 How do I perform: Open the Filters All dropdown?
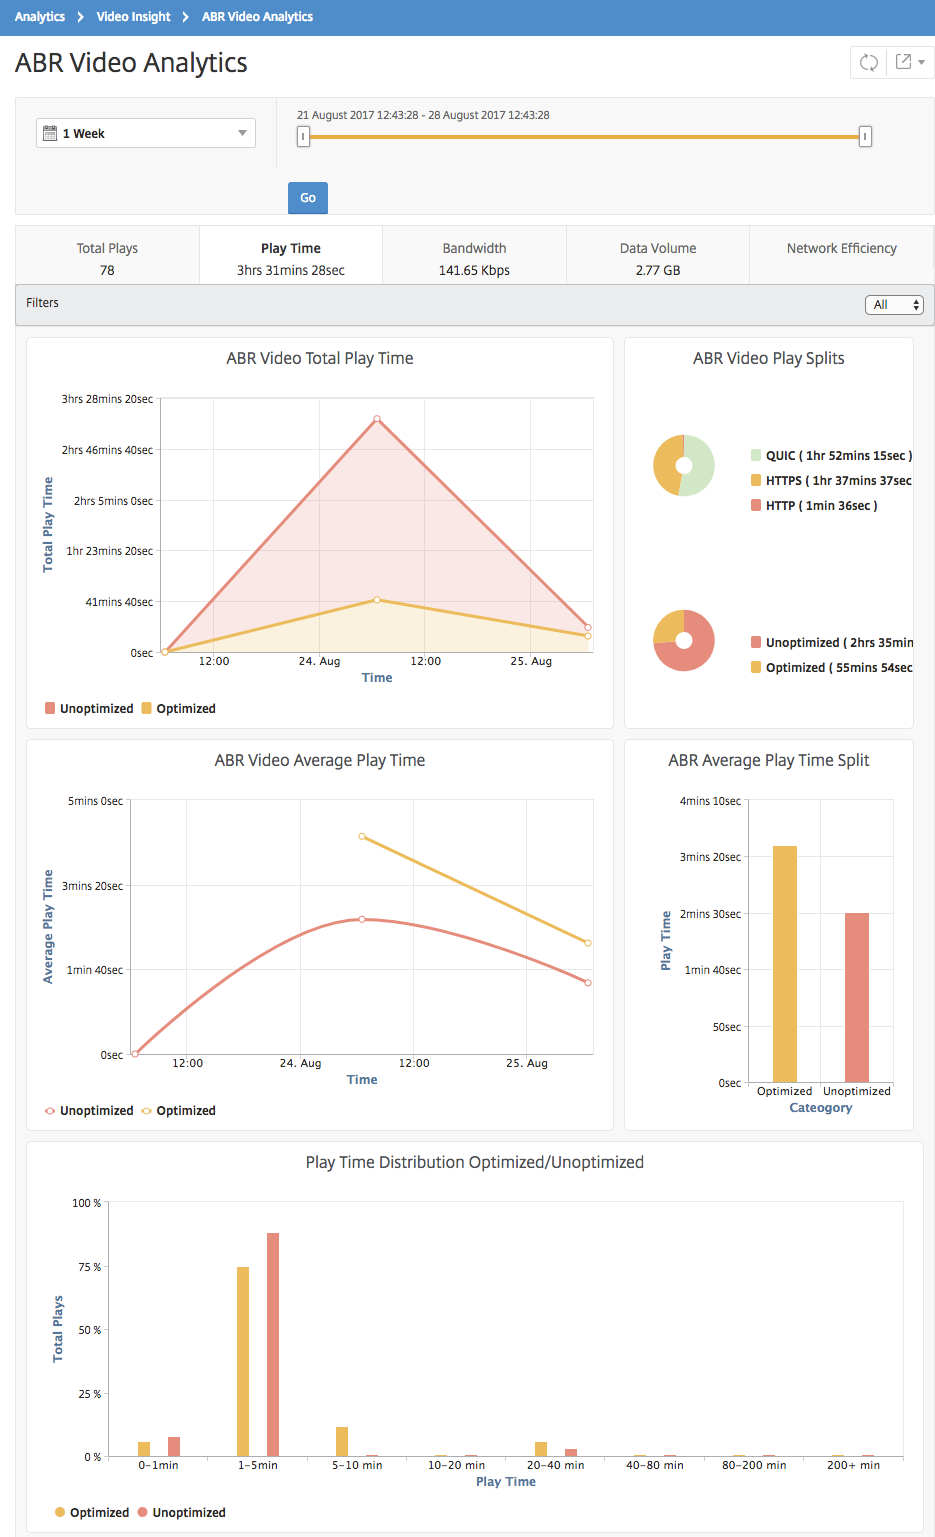894,305
